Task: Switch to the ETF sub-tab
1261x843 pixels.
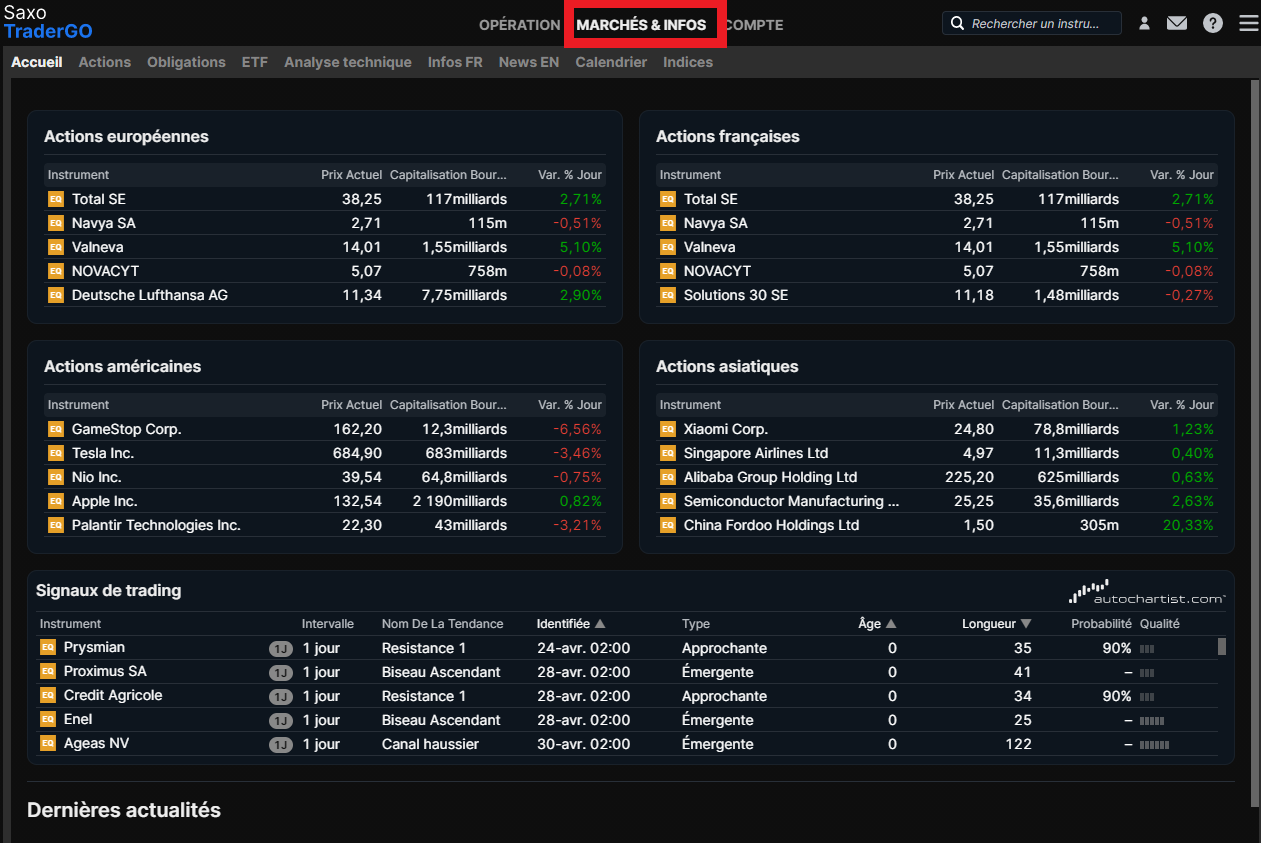Action: 255,62
